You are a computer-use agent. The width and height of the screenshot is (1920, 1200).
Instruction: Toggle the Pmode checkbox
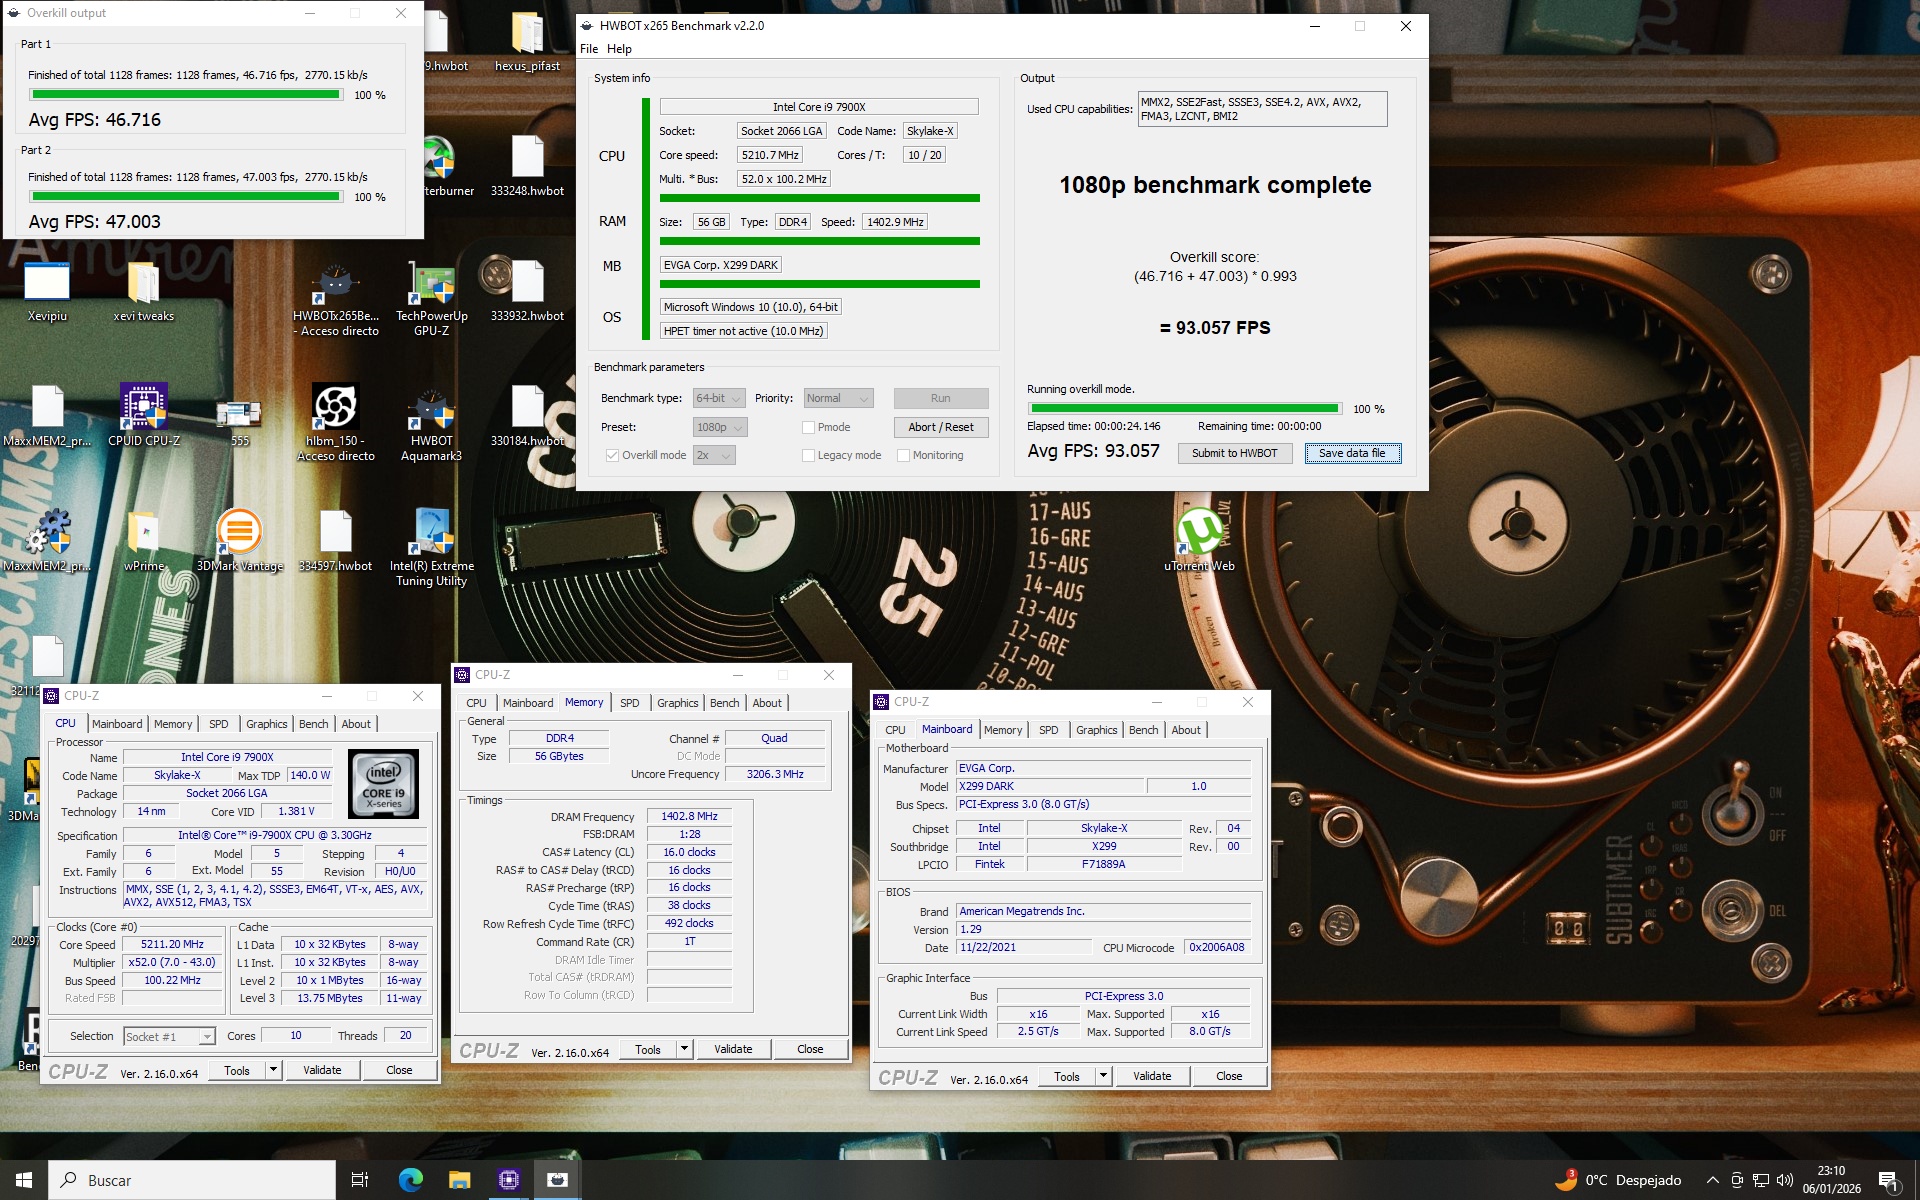click(x=808, y=427)
